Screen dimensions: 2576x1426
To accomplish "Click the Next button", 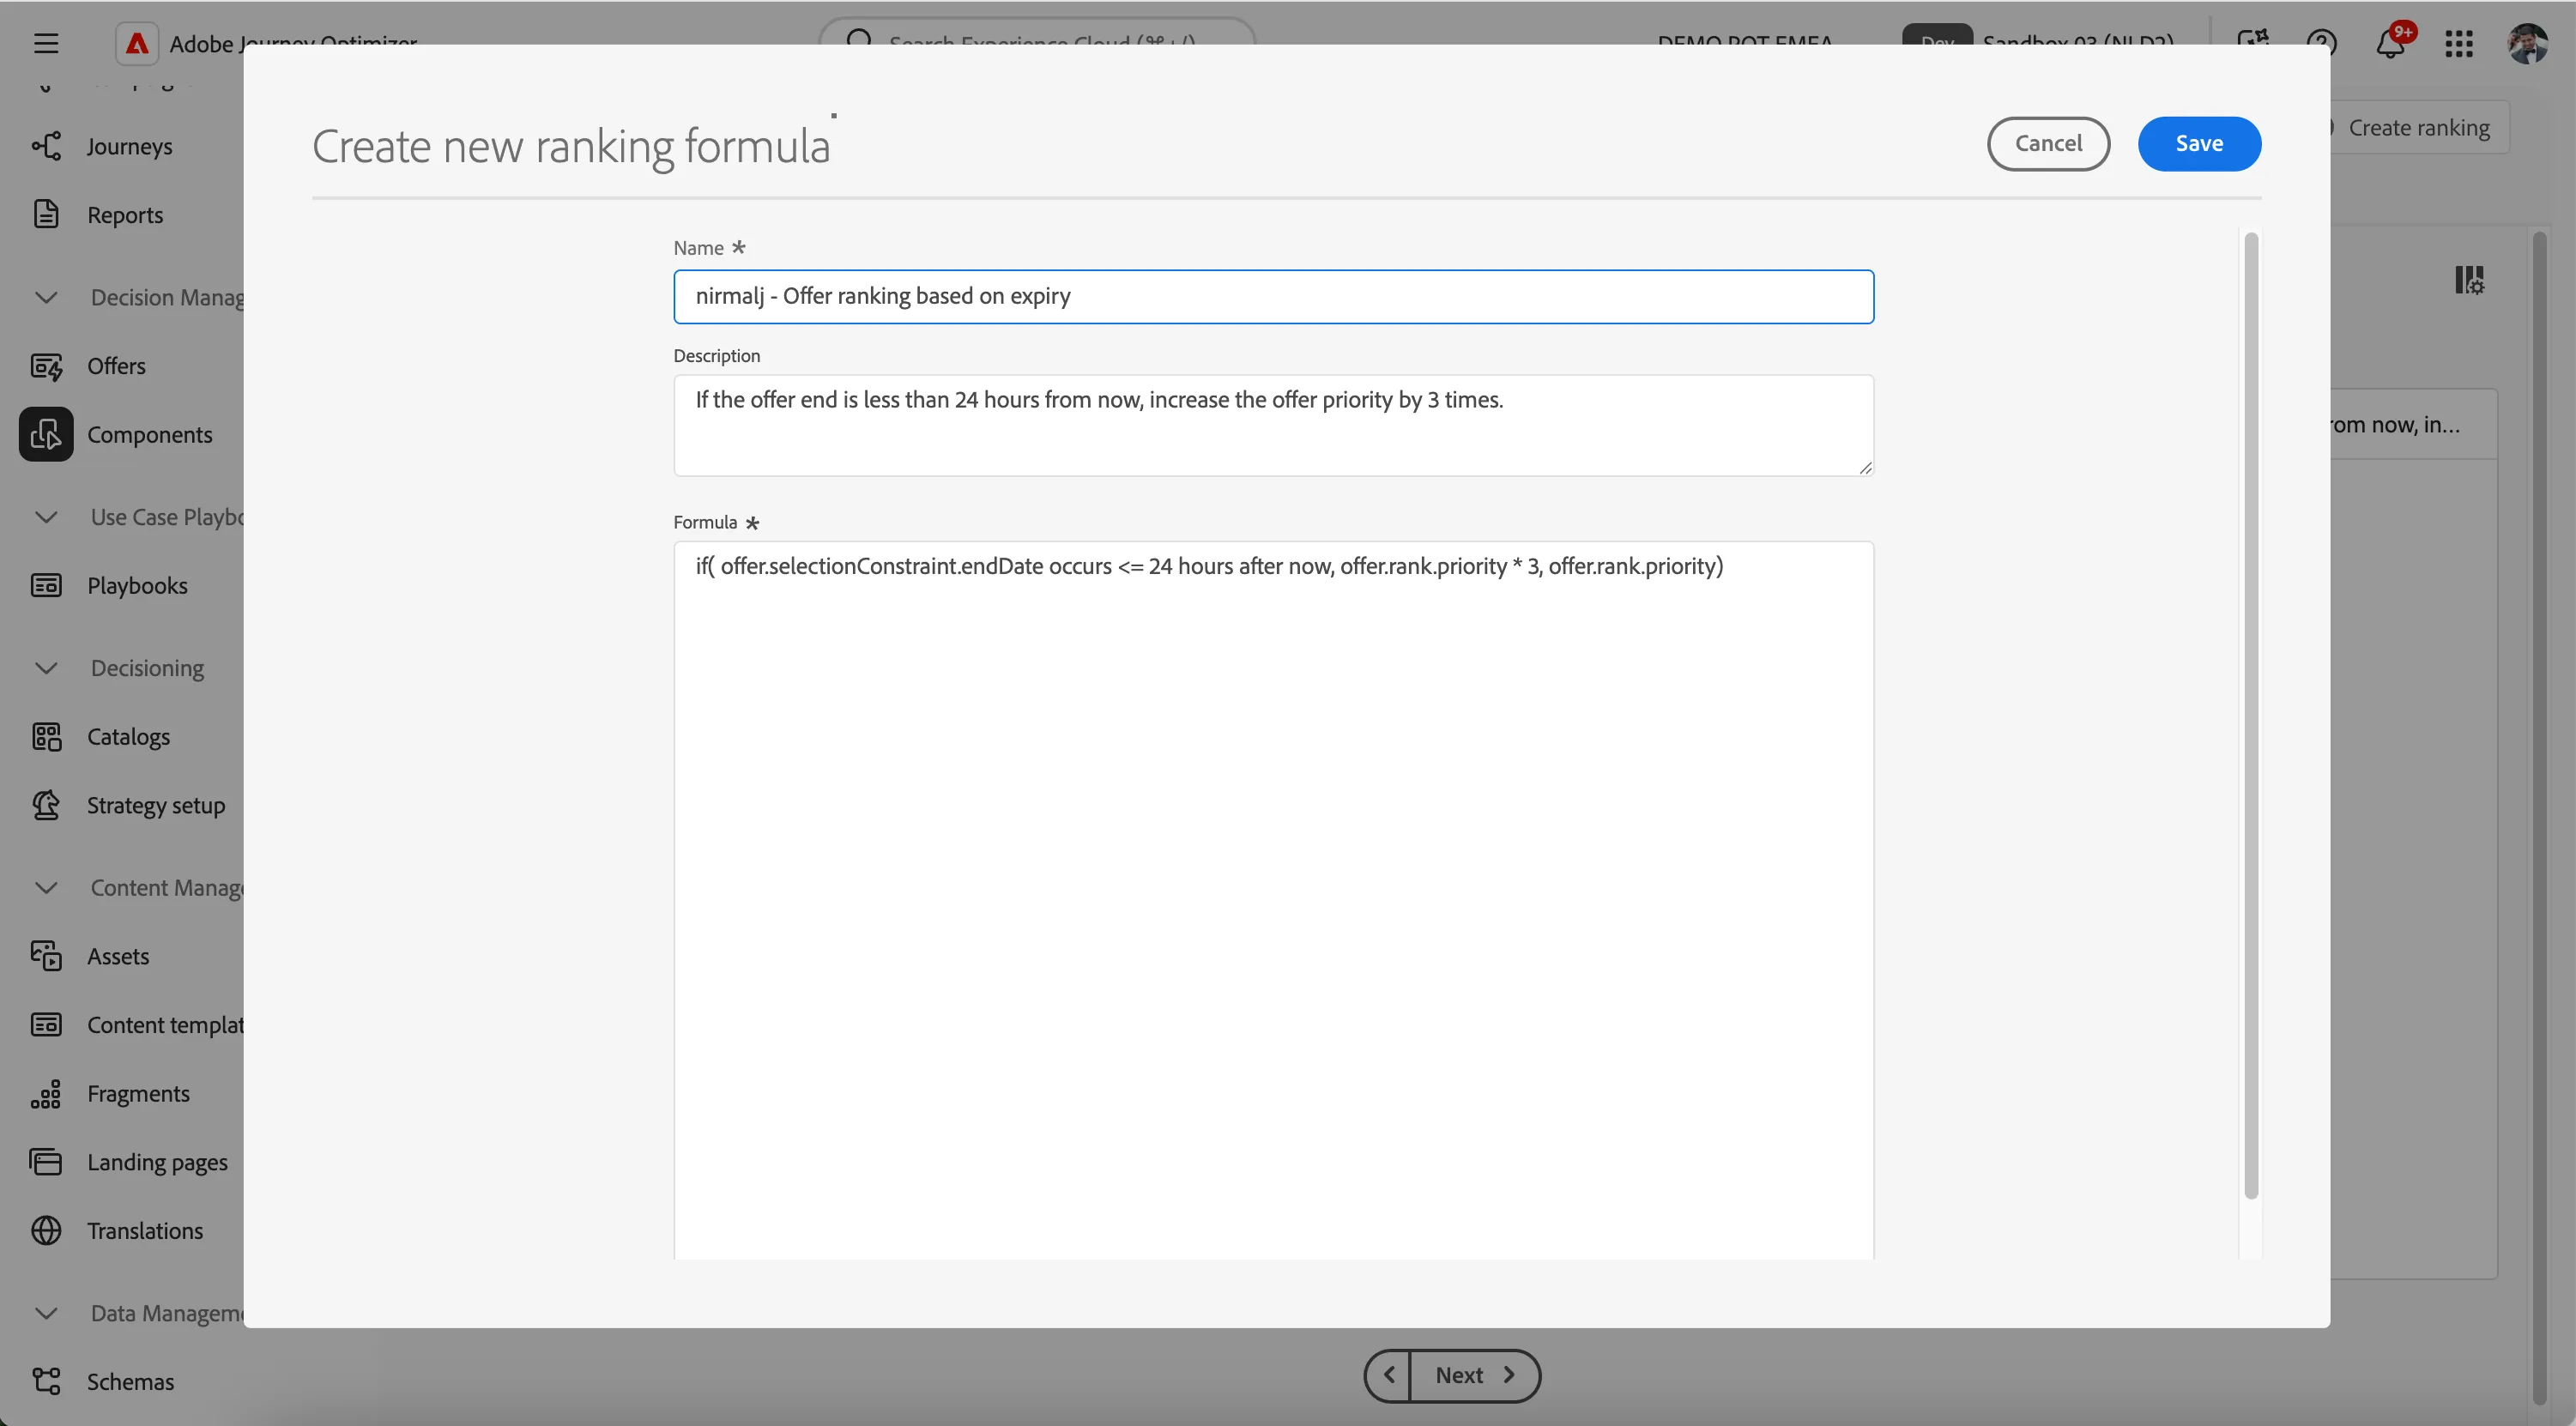I will (1475, 1375).
